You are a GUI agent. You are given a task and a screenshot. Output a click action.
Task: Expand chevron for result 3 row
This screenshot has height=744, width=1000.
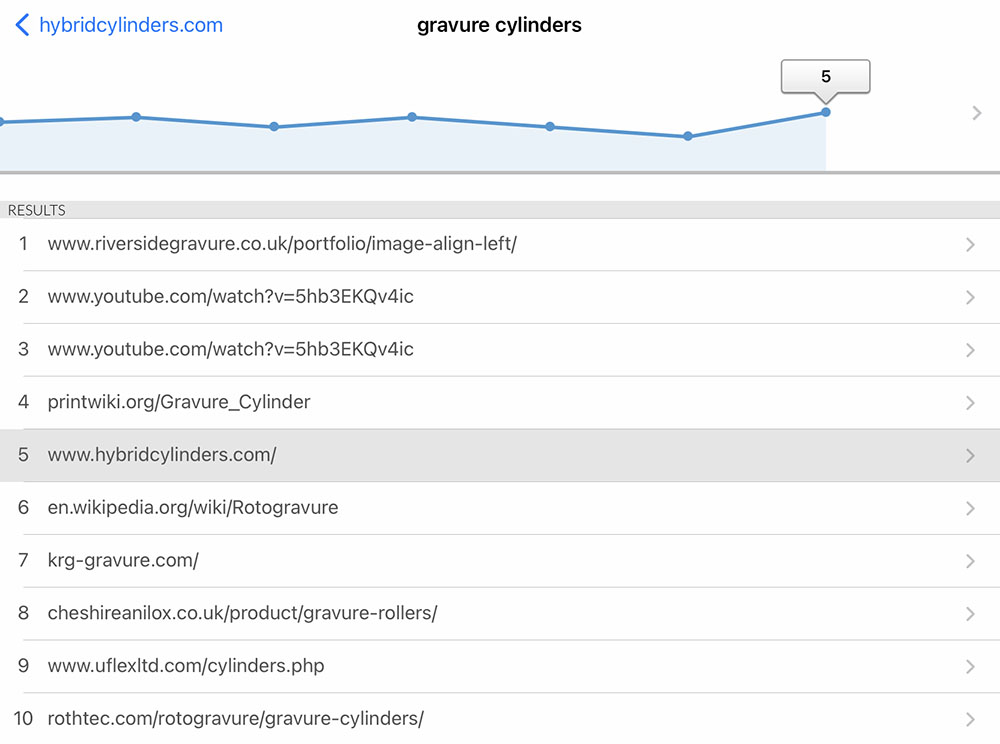(x=970, y=350)
